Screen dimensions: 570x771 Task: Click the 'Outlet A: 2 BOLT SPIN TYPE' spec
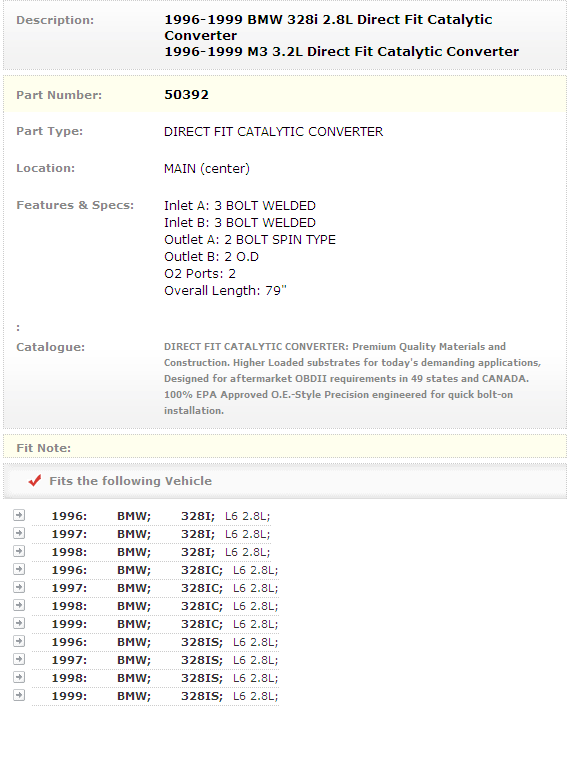(x=250, y=239)
